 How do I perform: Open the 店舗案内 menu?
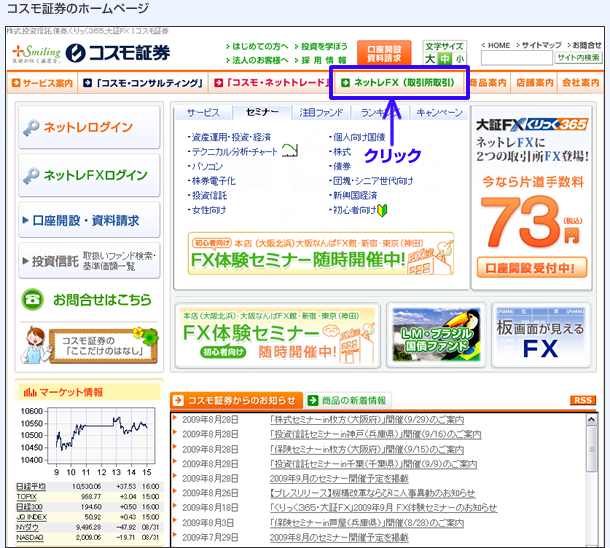pyautogui.click(x=534, y=83)
